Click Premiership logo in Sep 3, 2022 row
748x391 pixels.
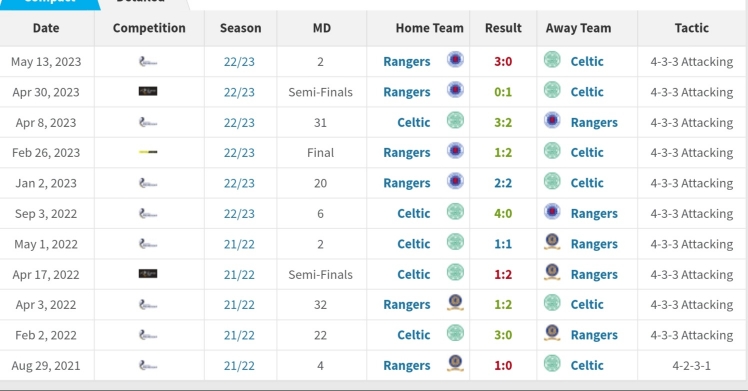pyautogui.click(x=148, y=213)
